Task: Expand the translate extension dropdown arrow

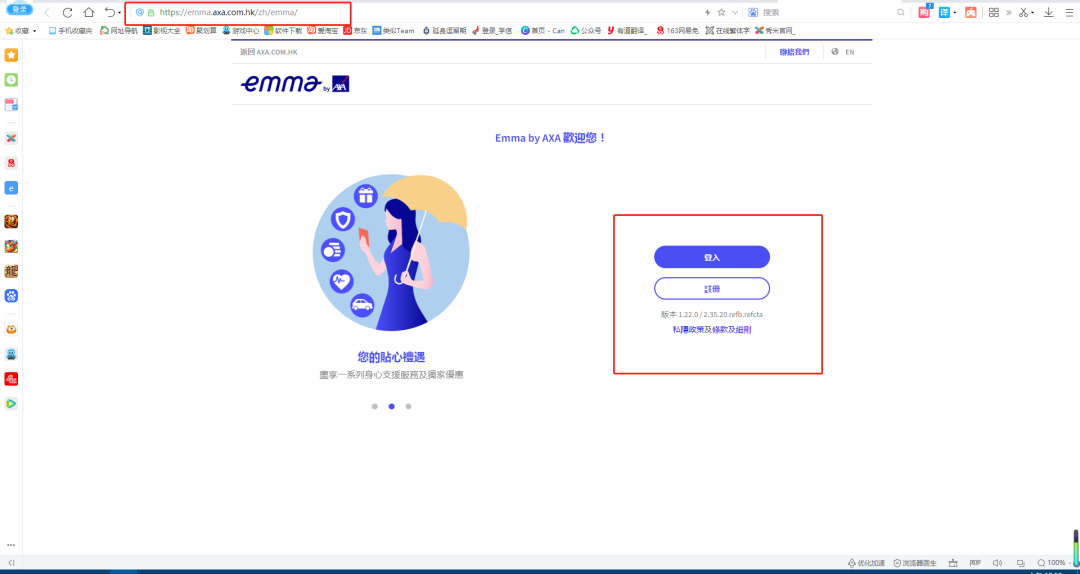Action: (x=955, y=13)
